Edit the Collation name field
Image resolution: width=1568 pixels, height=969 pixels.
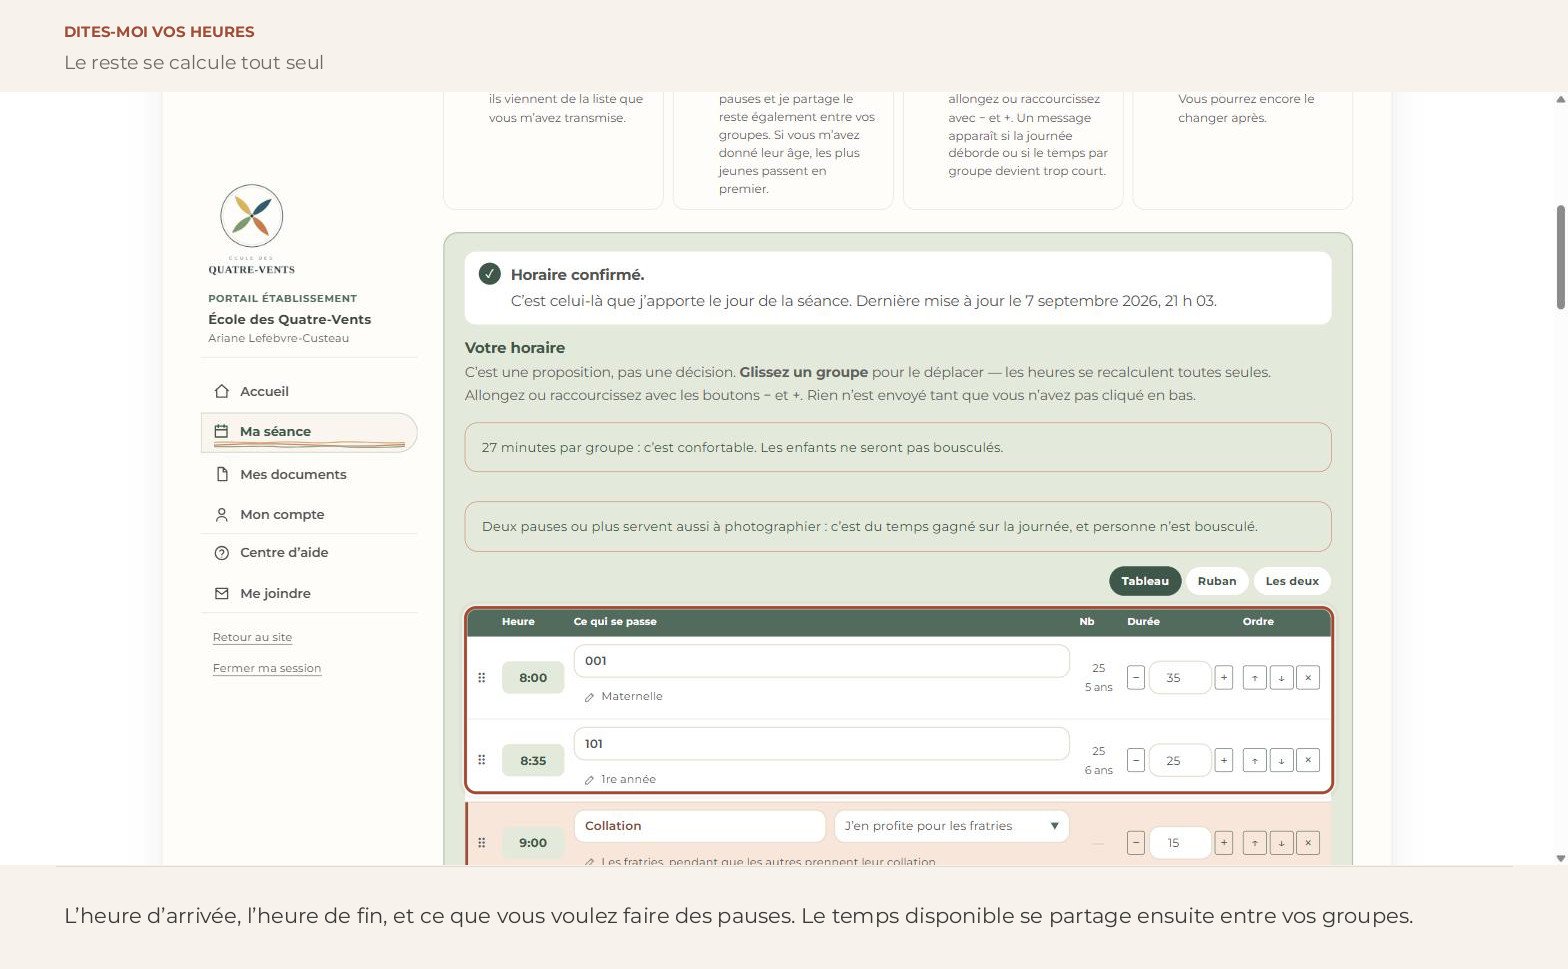[x=699, y=826]
